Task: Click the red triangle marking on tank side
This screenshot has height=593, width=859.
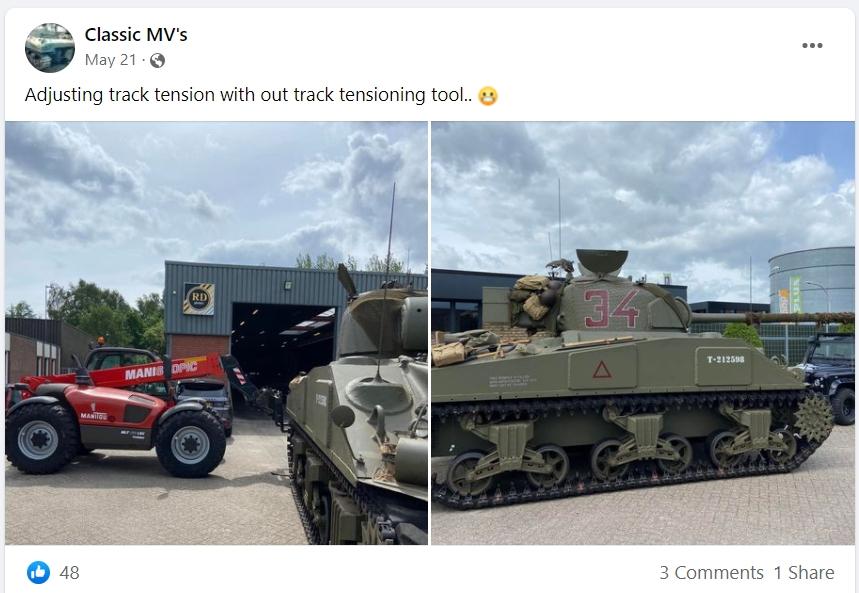Action: pyautogui.click(x=602, y=369)
